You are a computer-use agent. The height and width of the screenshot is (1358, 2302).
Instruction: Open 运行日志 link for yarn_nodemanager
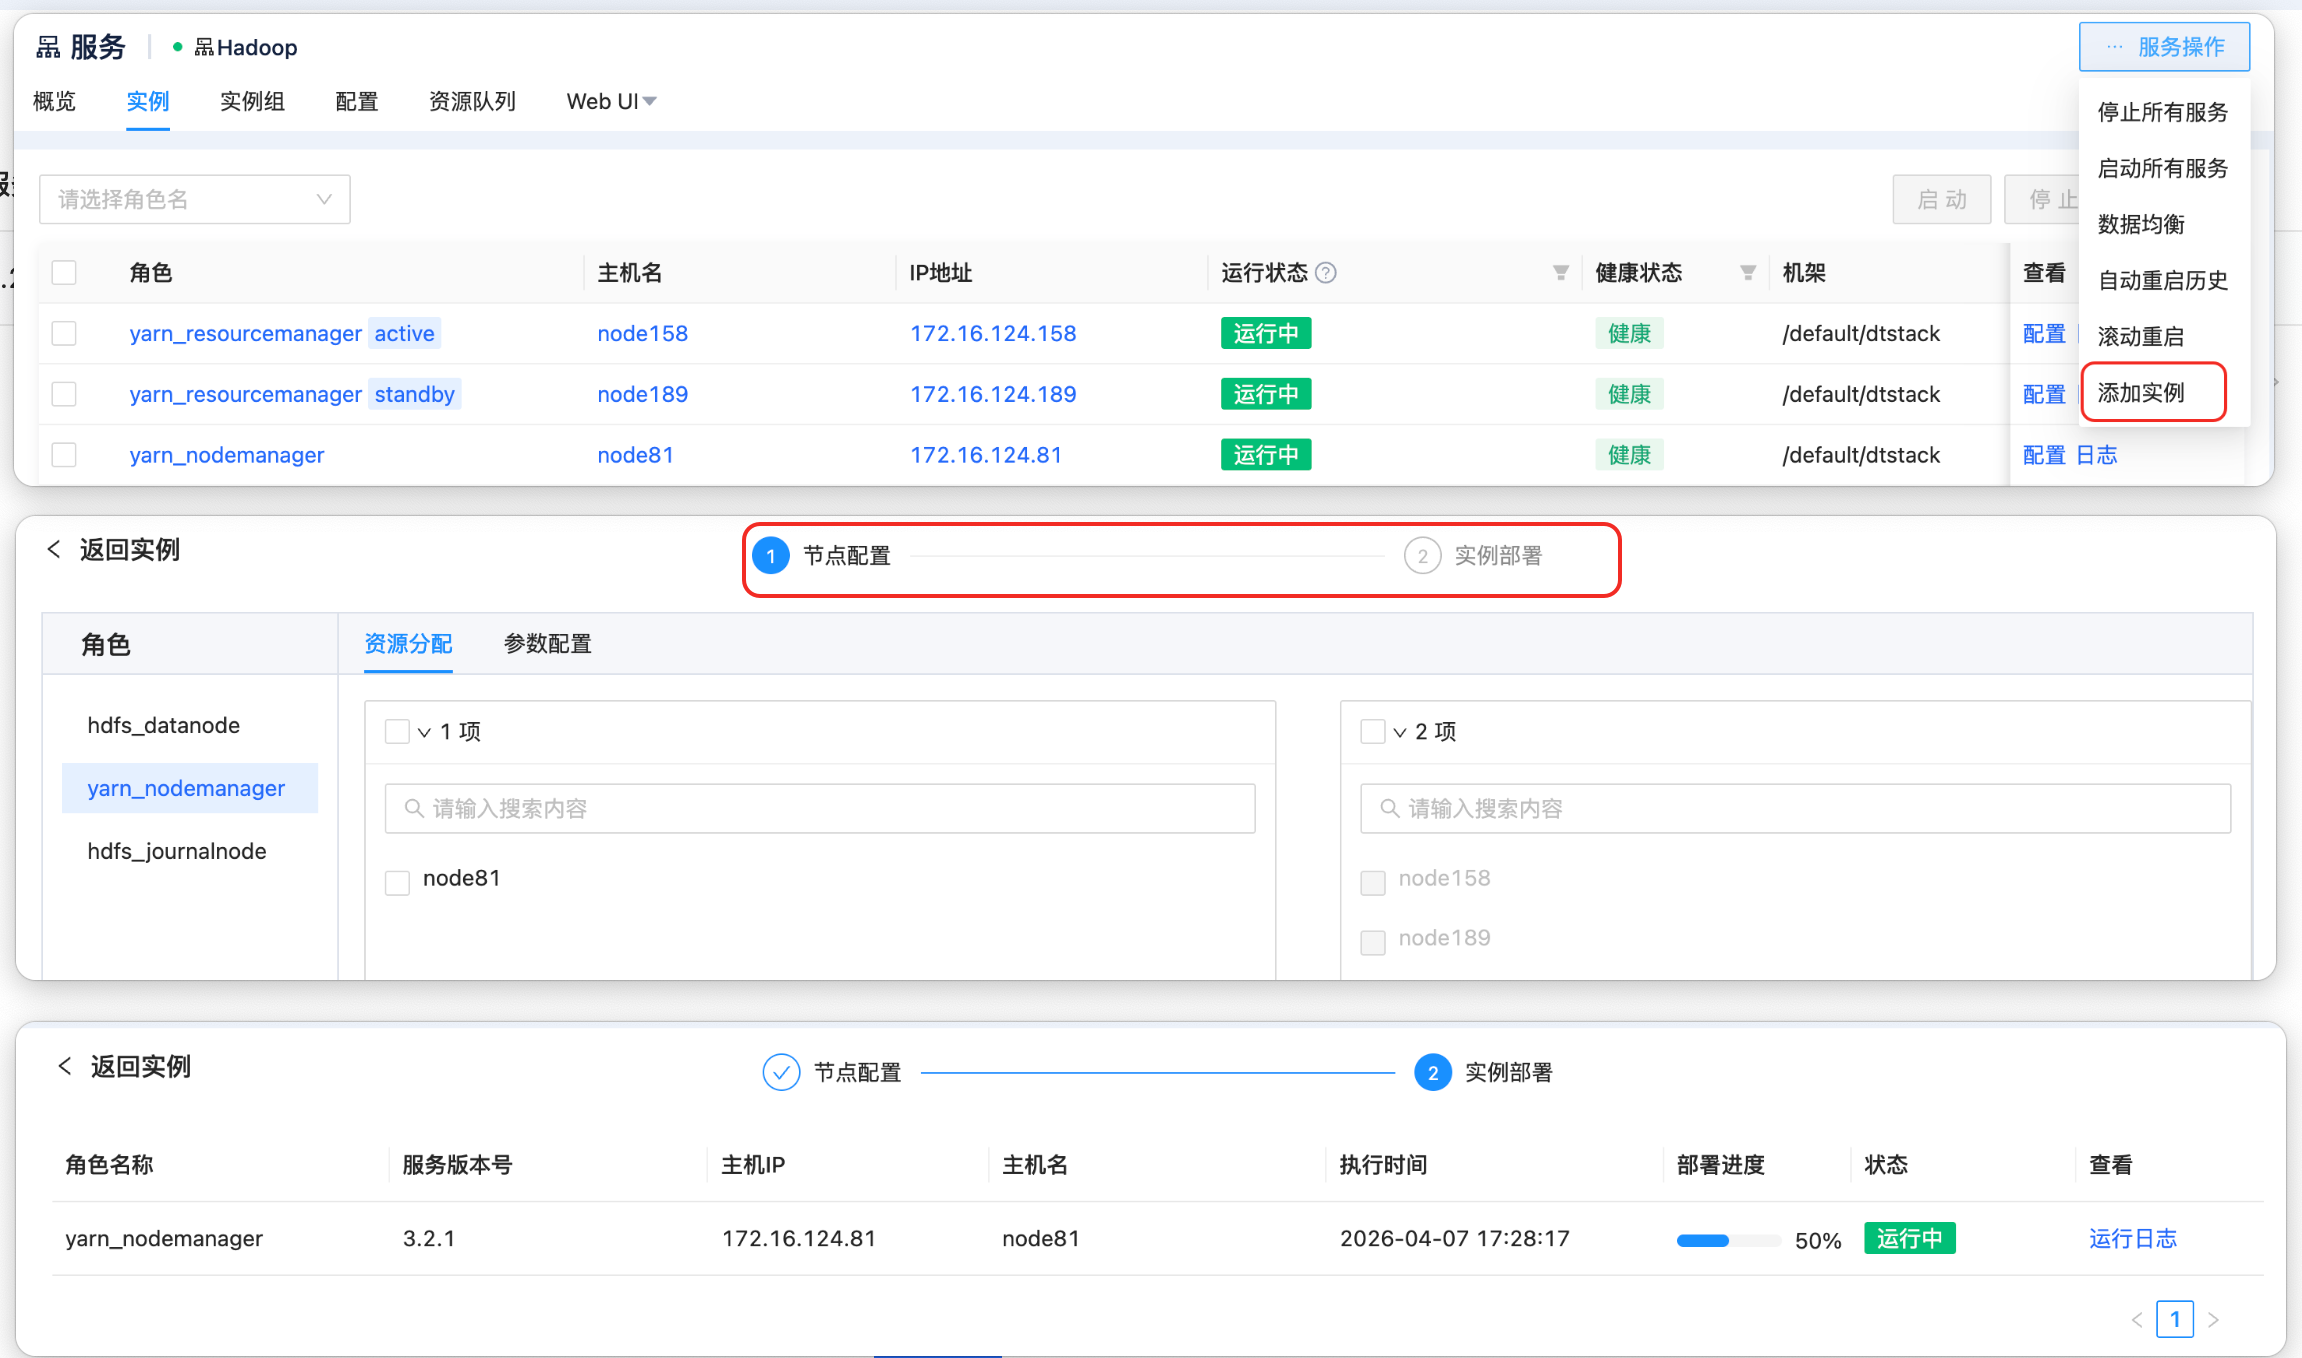2132,1239
